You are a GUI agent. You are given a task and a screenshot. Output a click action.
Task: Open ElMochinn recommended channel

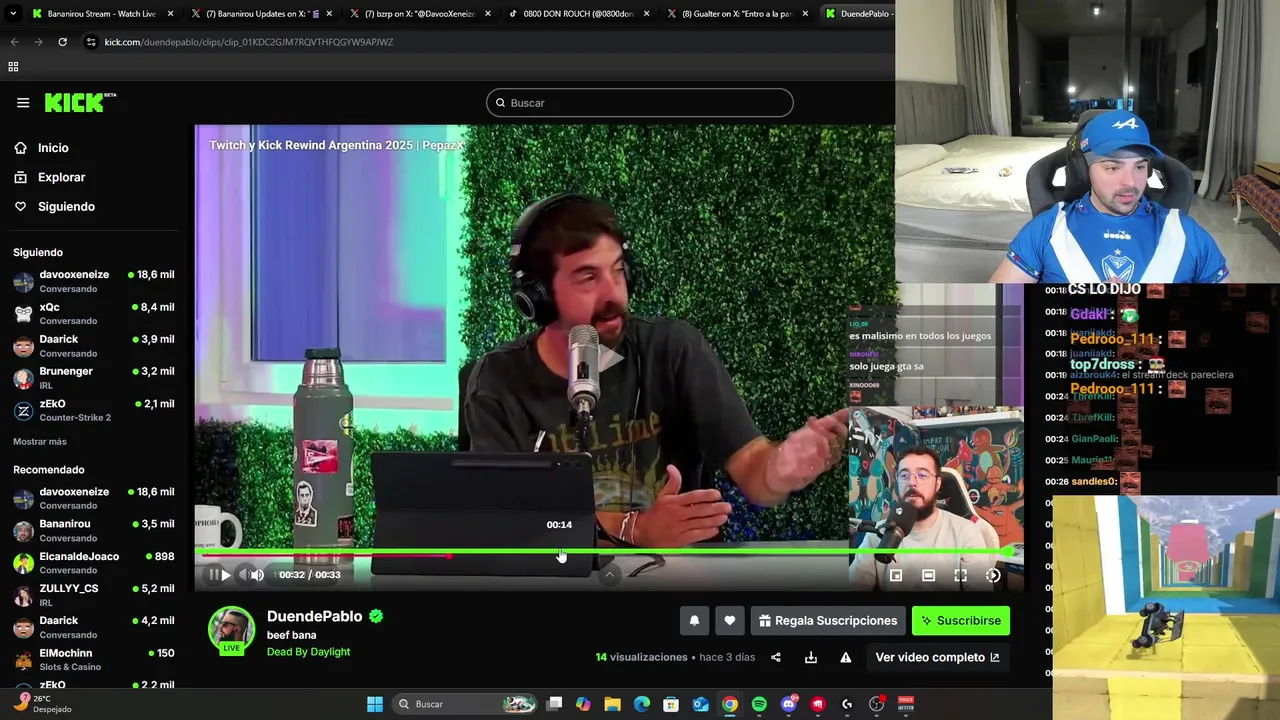pyautogui.click(x=94, y=659)
